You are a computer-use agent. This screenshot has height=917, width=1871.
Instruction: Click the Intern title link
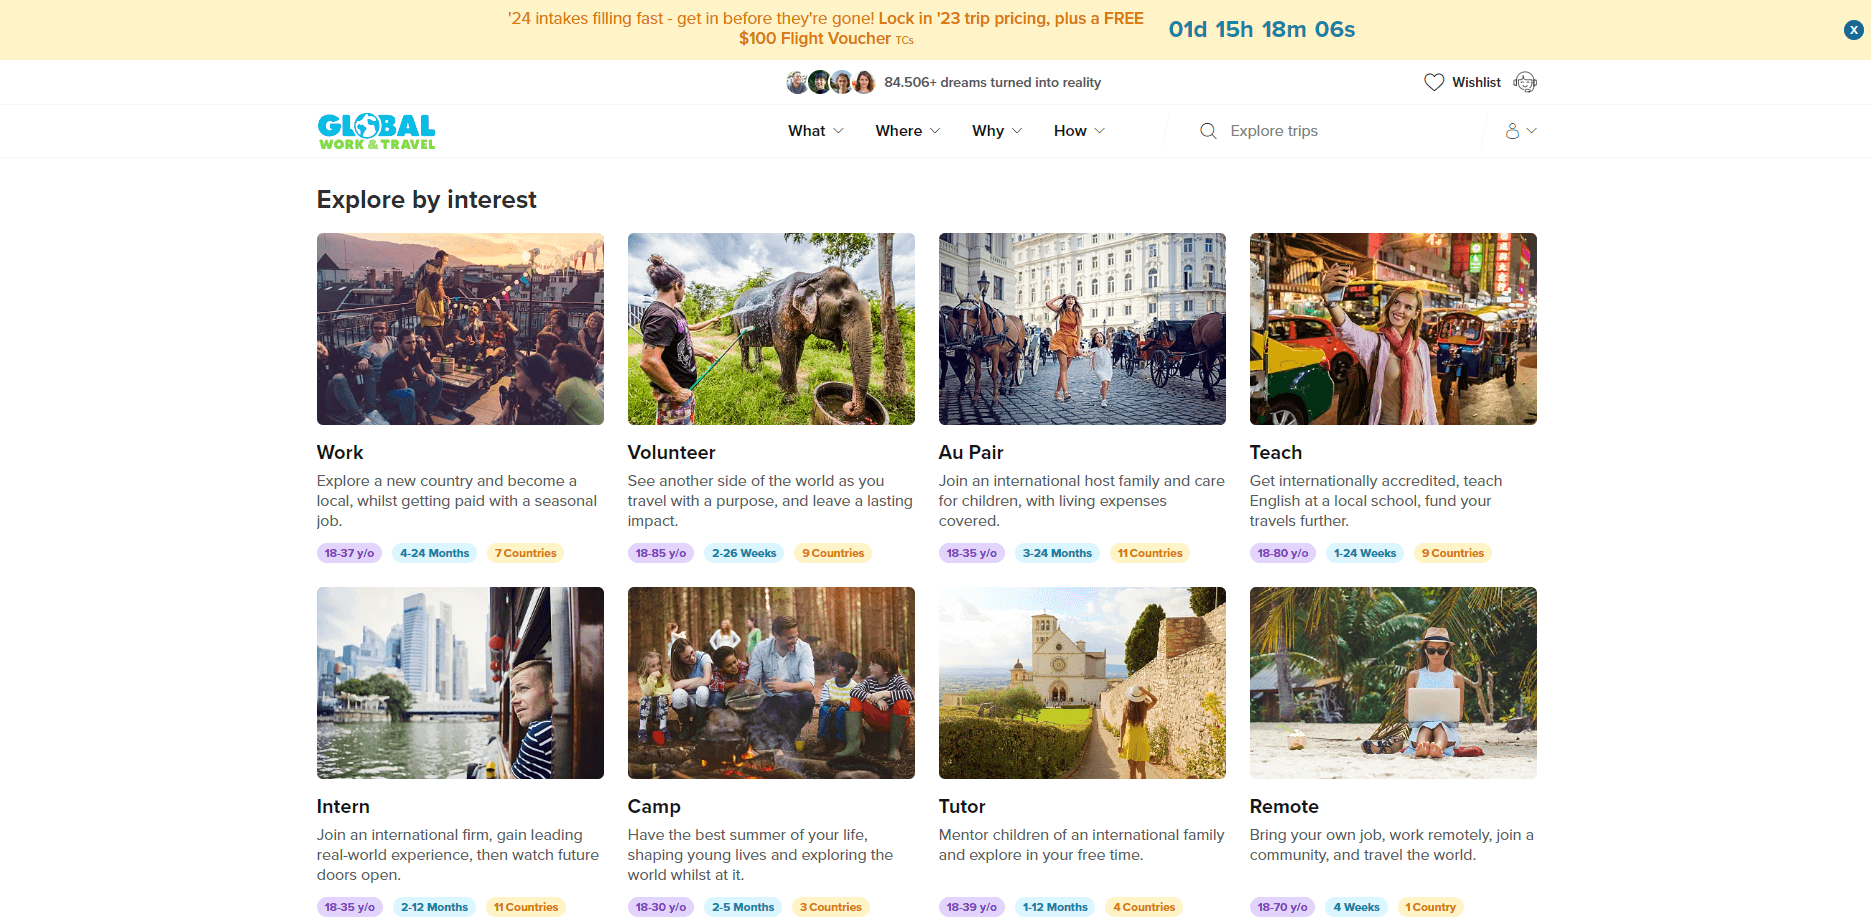point(343,806)
